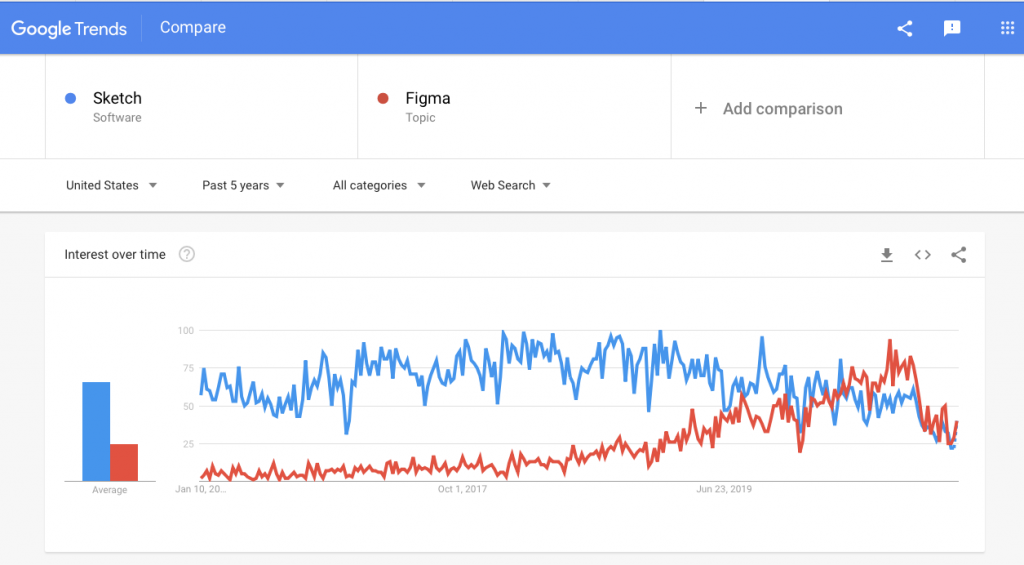Click the red Figma color dot

[x=383, y=98]
